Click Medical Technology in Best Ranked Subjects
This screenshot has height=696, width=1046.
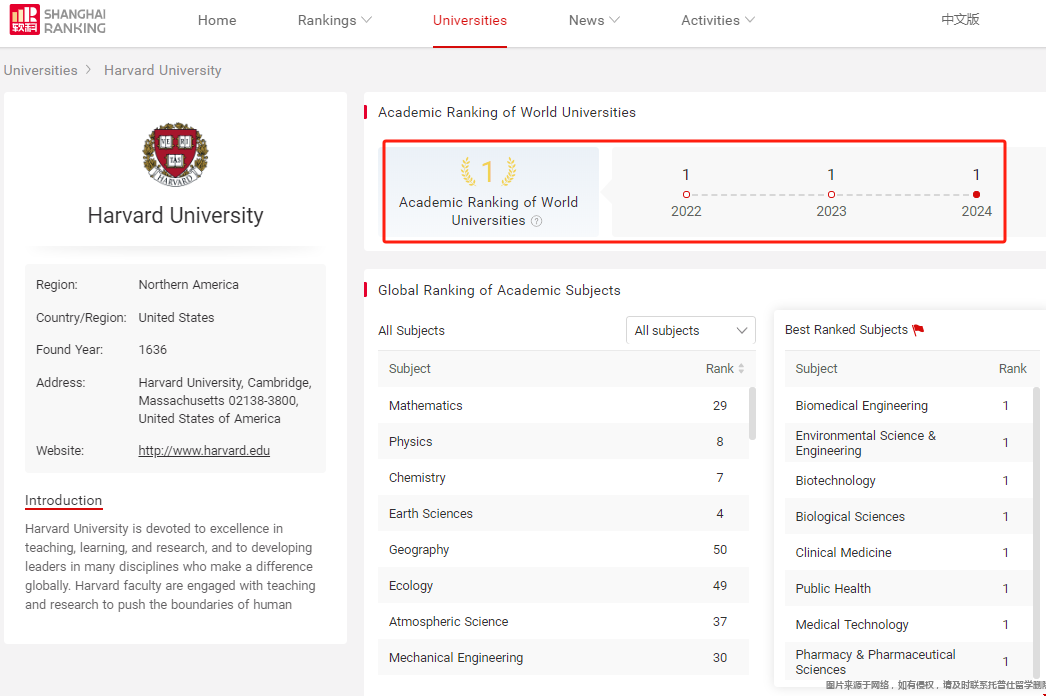coord(908,625)
